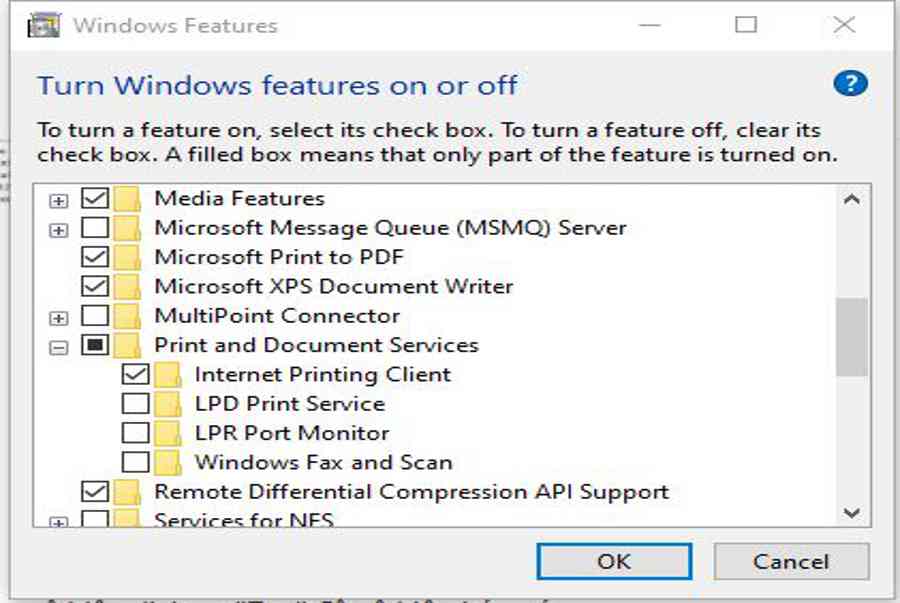Click the Internet Printing Client folder icon
900x603 pixels.
(x=168, y=375)
